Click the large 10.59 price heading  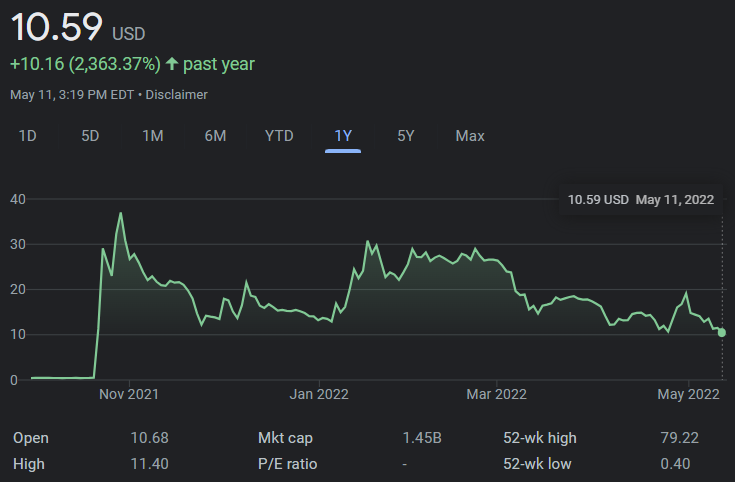(x=57, y=27)
